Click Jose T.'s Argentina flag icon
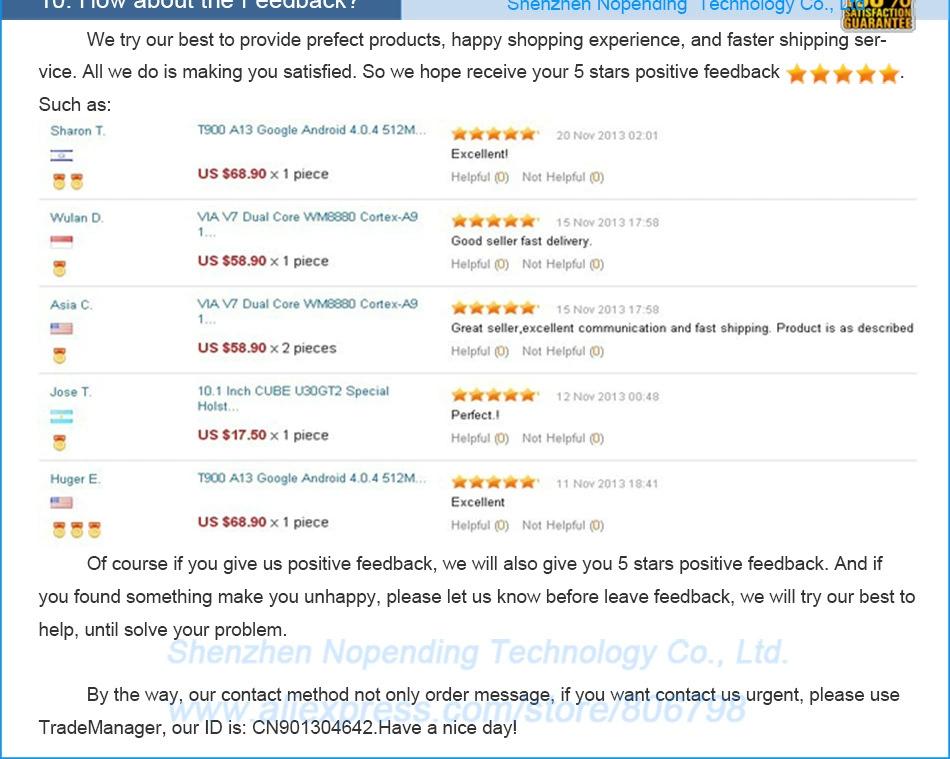The image size is (950, 759). click(x=61, y=416)
